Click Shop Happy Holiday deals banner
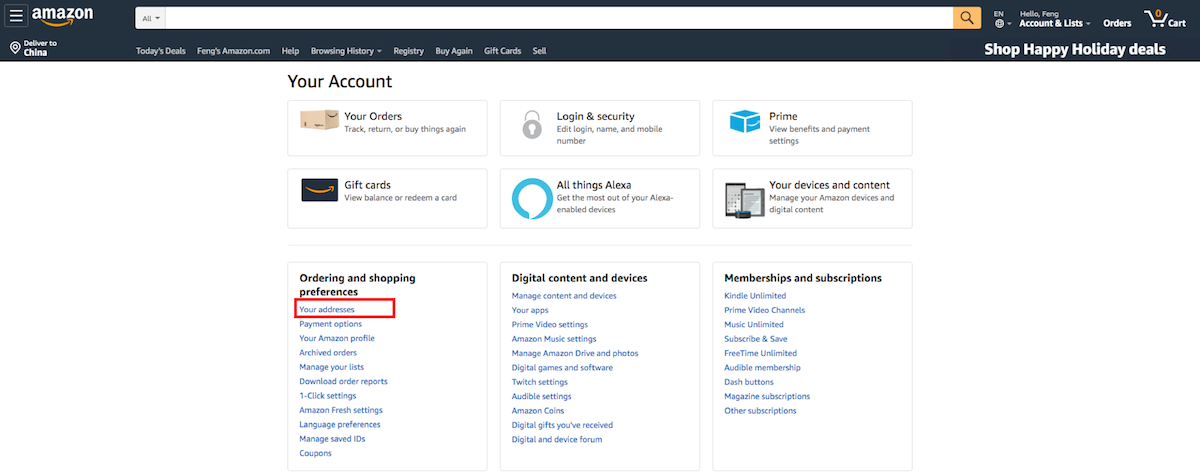1200x476 pixels. 1075,49
